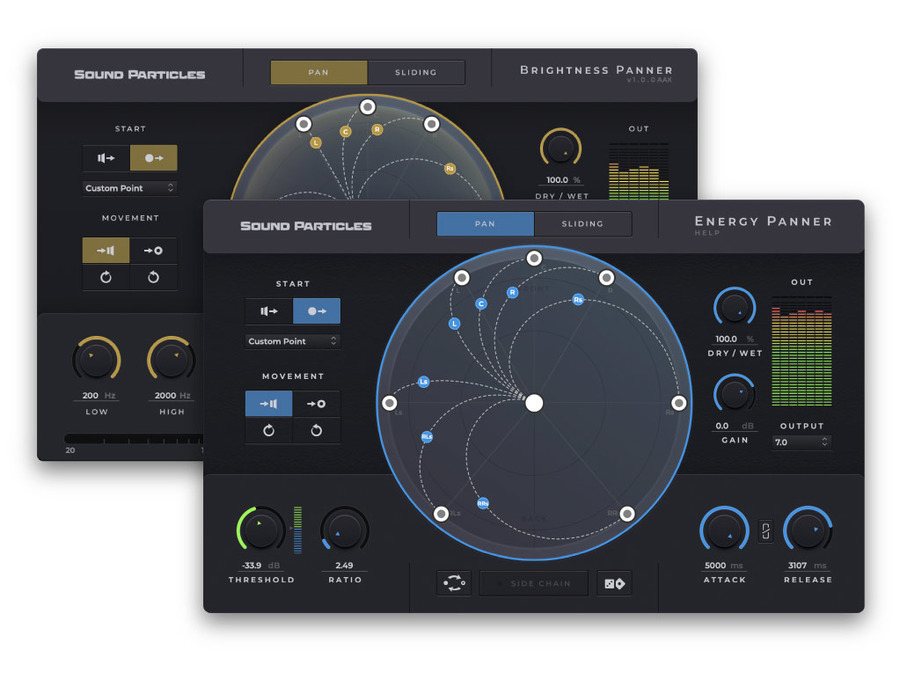Select the PAN tab in Energy Panner
Image resolution: width=900 pixels, height=687 pixels.
pyautogui.click(x=485, y=224)
